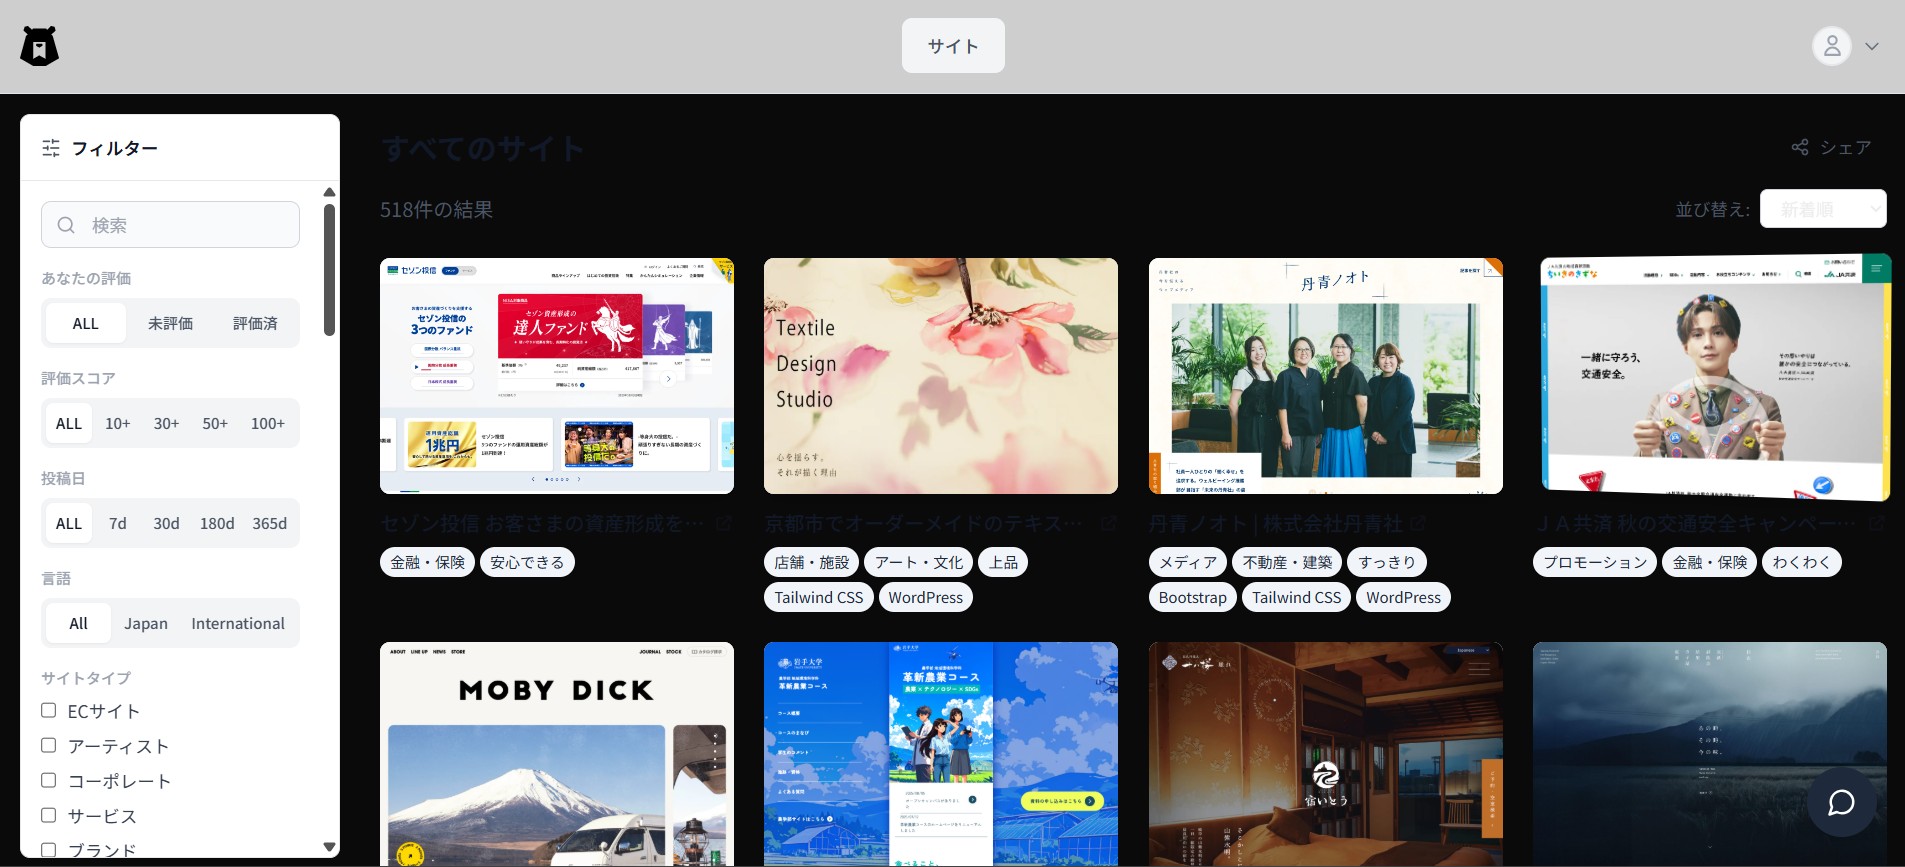Select the 未評価 rating tab

pyautogui.click(x=170, y=323)
